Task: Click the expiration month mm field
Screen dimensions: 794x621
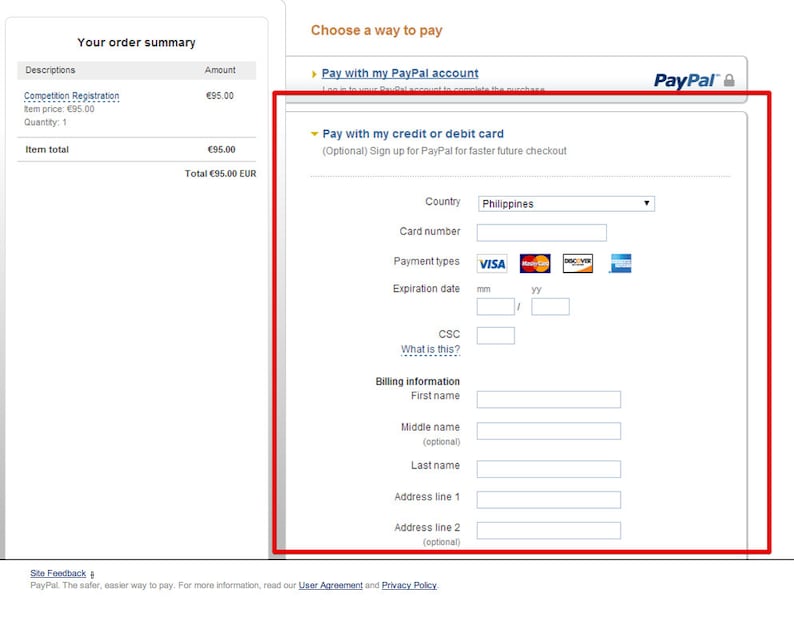Action: [496, 306]
